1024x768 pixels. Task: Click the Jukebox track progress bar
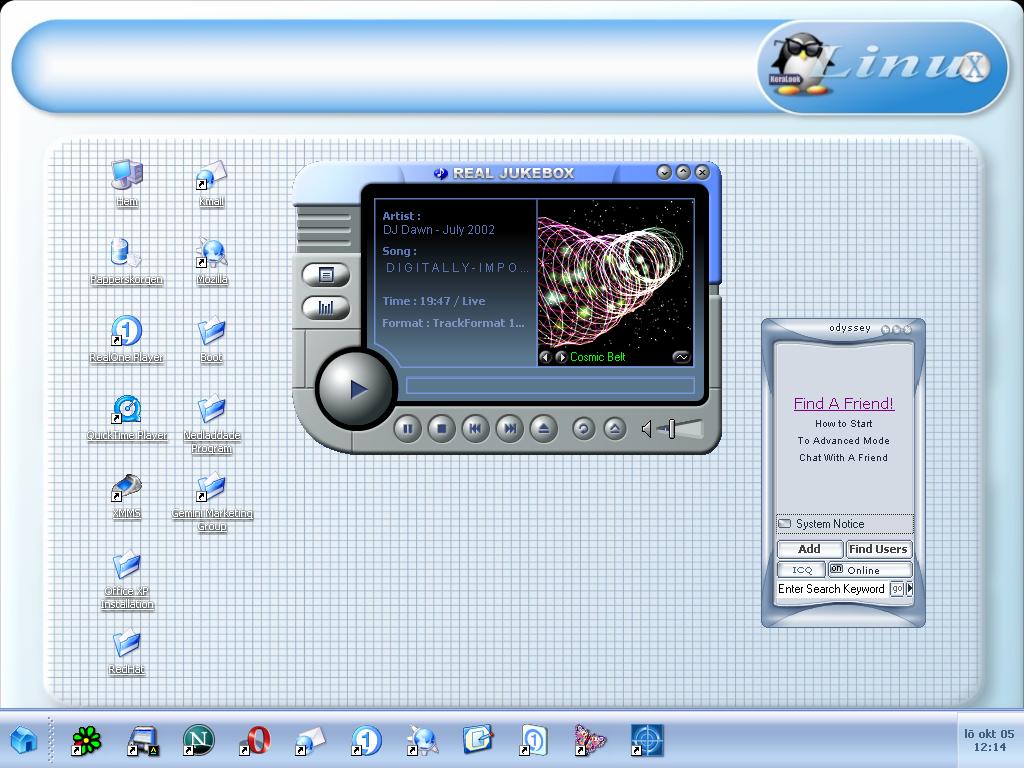pyautogui.click(x=550, y=385)
